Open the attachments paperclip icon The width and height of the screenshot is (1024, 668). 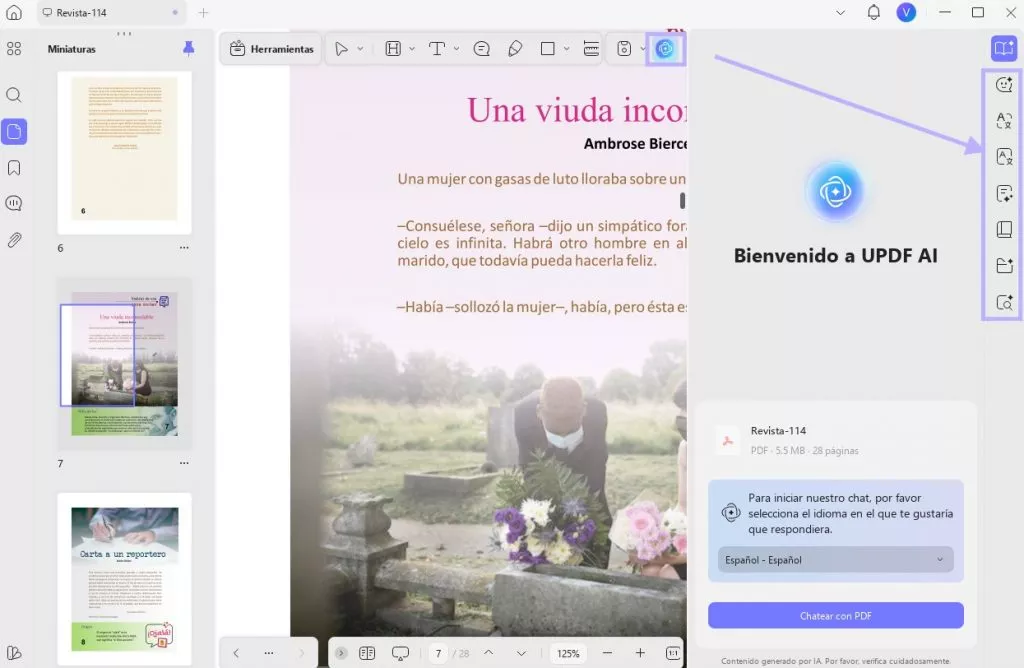tap(14, 240)
